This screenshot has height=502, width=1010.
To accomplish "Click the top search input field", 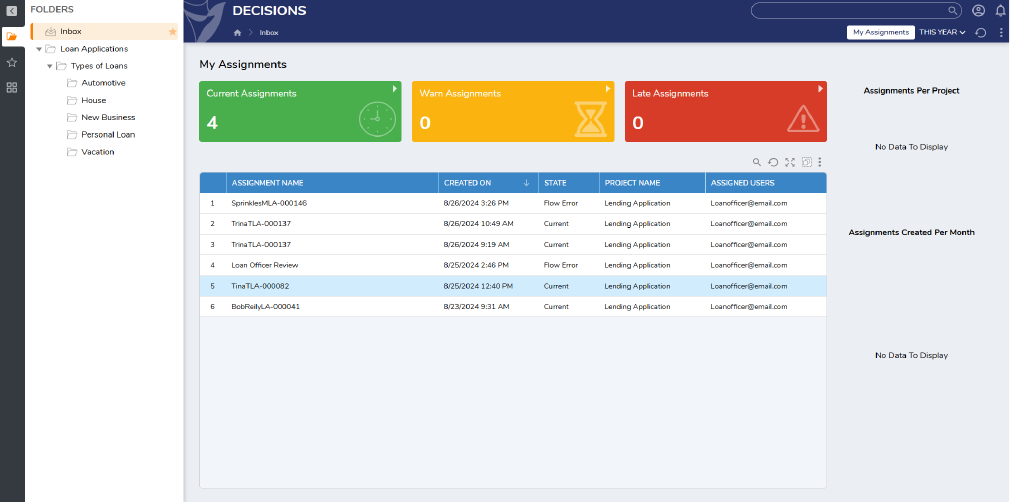I will pyautogui.click(x=857, y=11).
